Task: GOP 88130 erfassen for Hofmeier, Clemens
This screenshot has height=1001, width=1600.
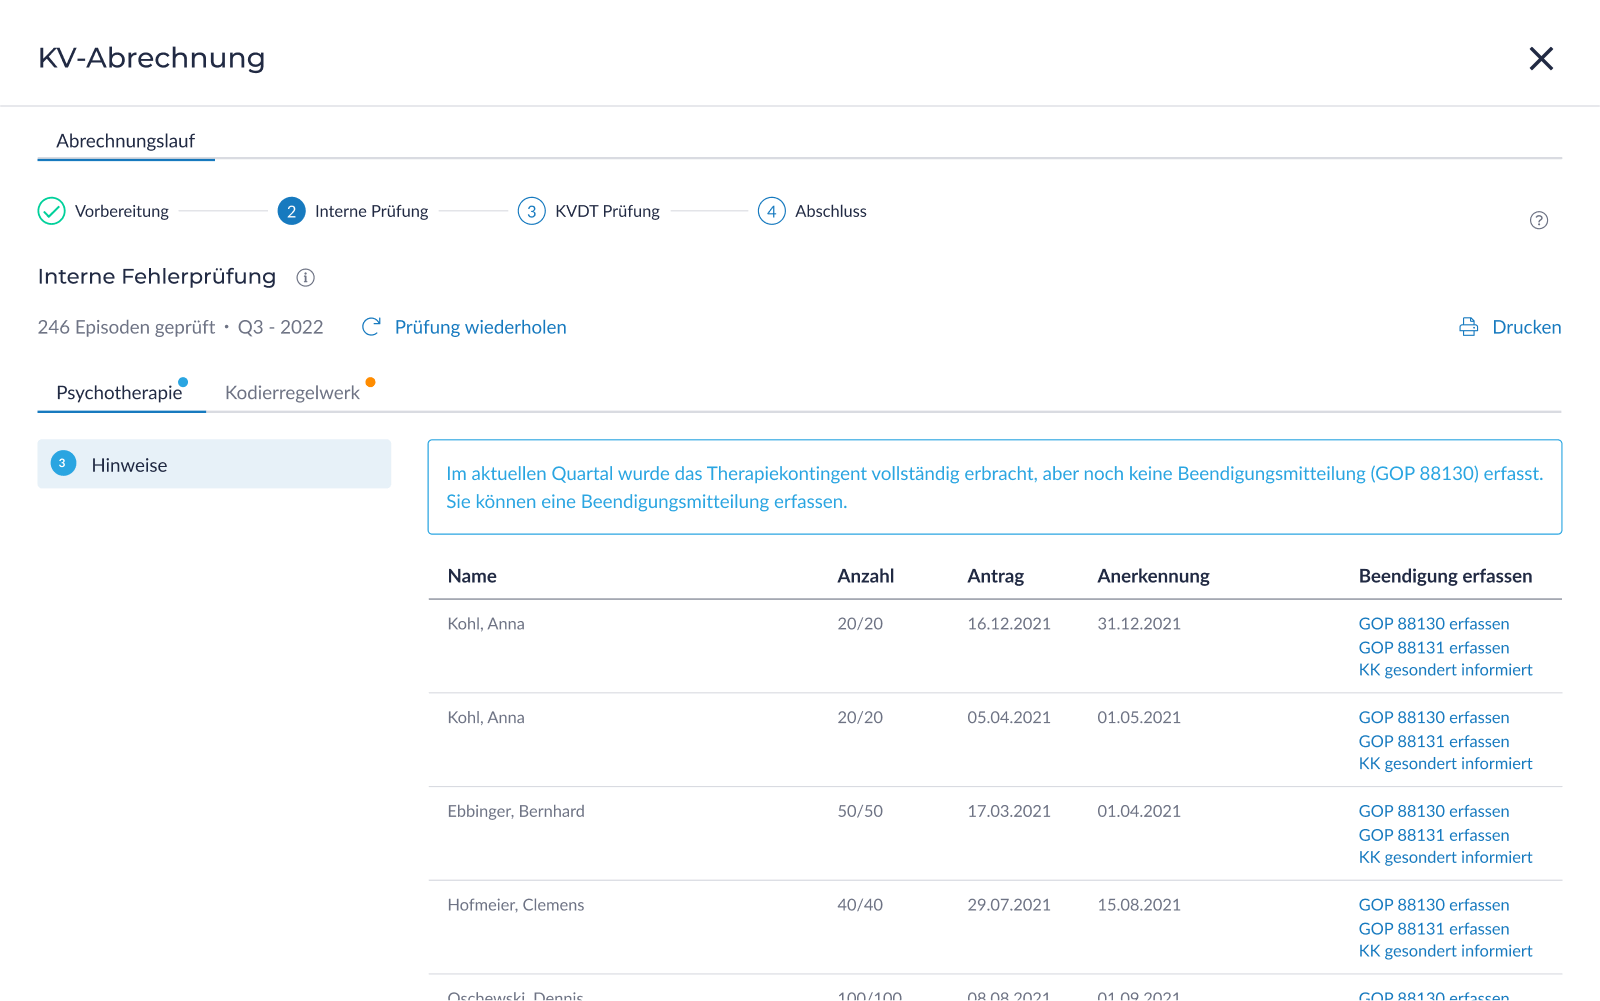Action: click(1434, 905)
